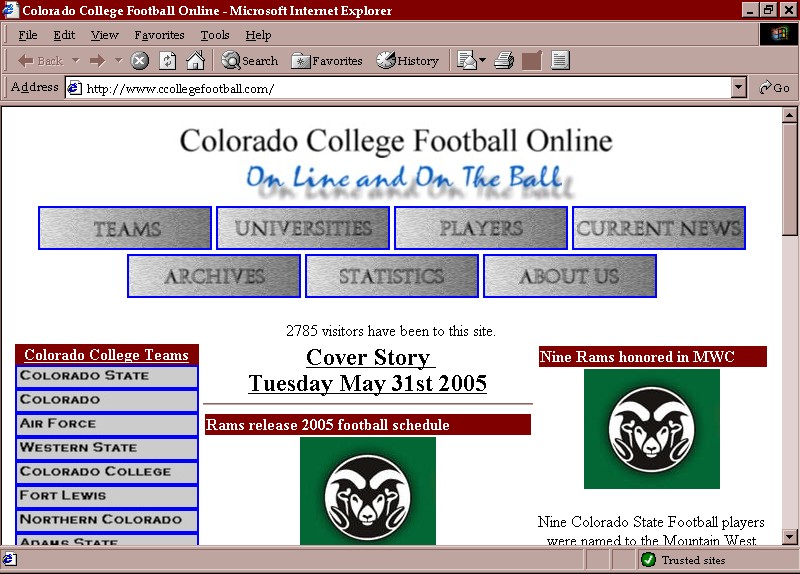Viewport: 800px width, 574px height.
Task: Select the Colorado College team button
Action: [x=107, y=472]
